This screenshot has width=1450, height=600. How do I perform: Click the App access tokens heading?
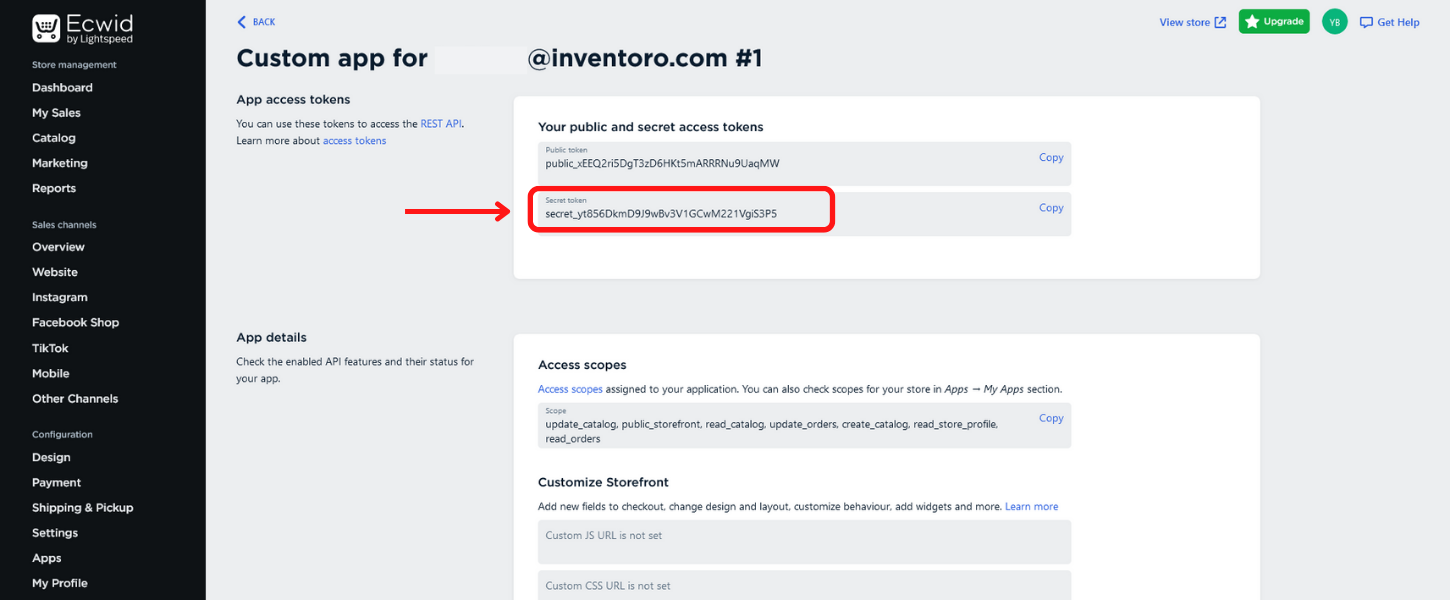pos(293,99)
